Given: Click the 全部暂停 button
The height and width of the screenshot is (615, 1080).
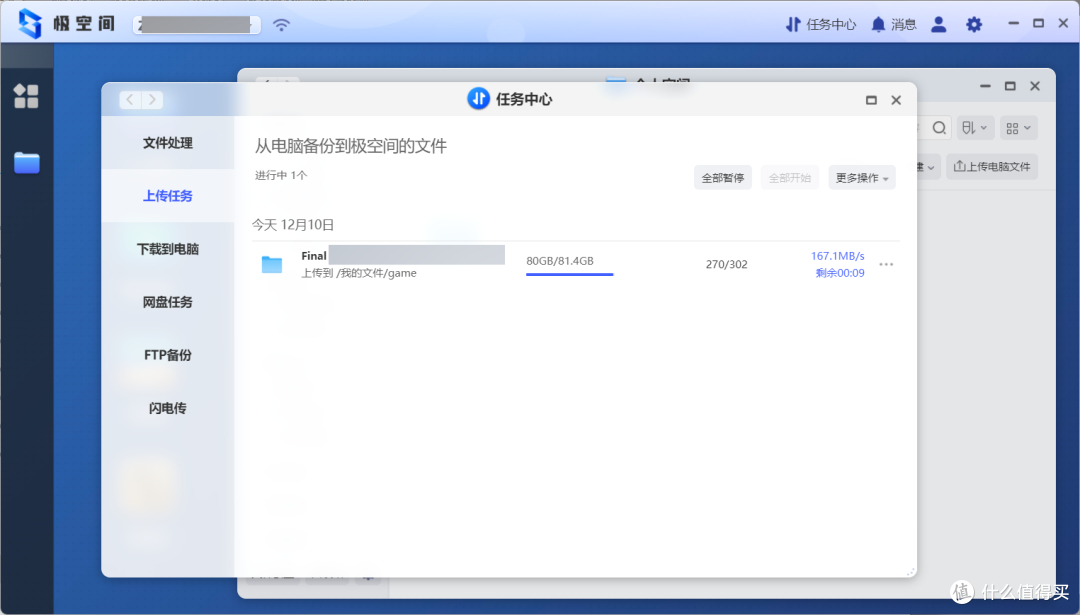Looking at the screenshot, I should [723, 178].
